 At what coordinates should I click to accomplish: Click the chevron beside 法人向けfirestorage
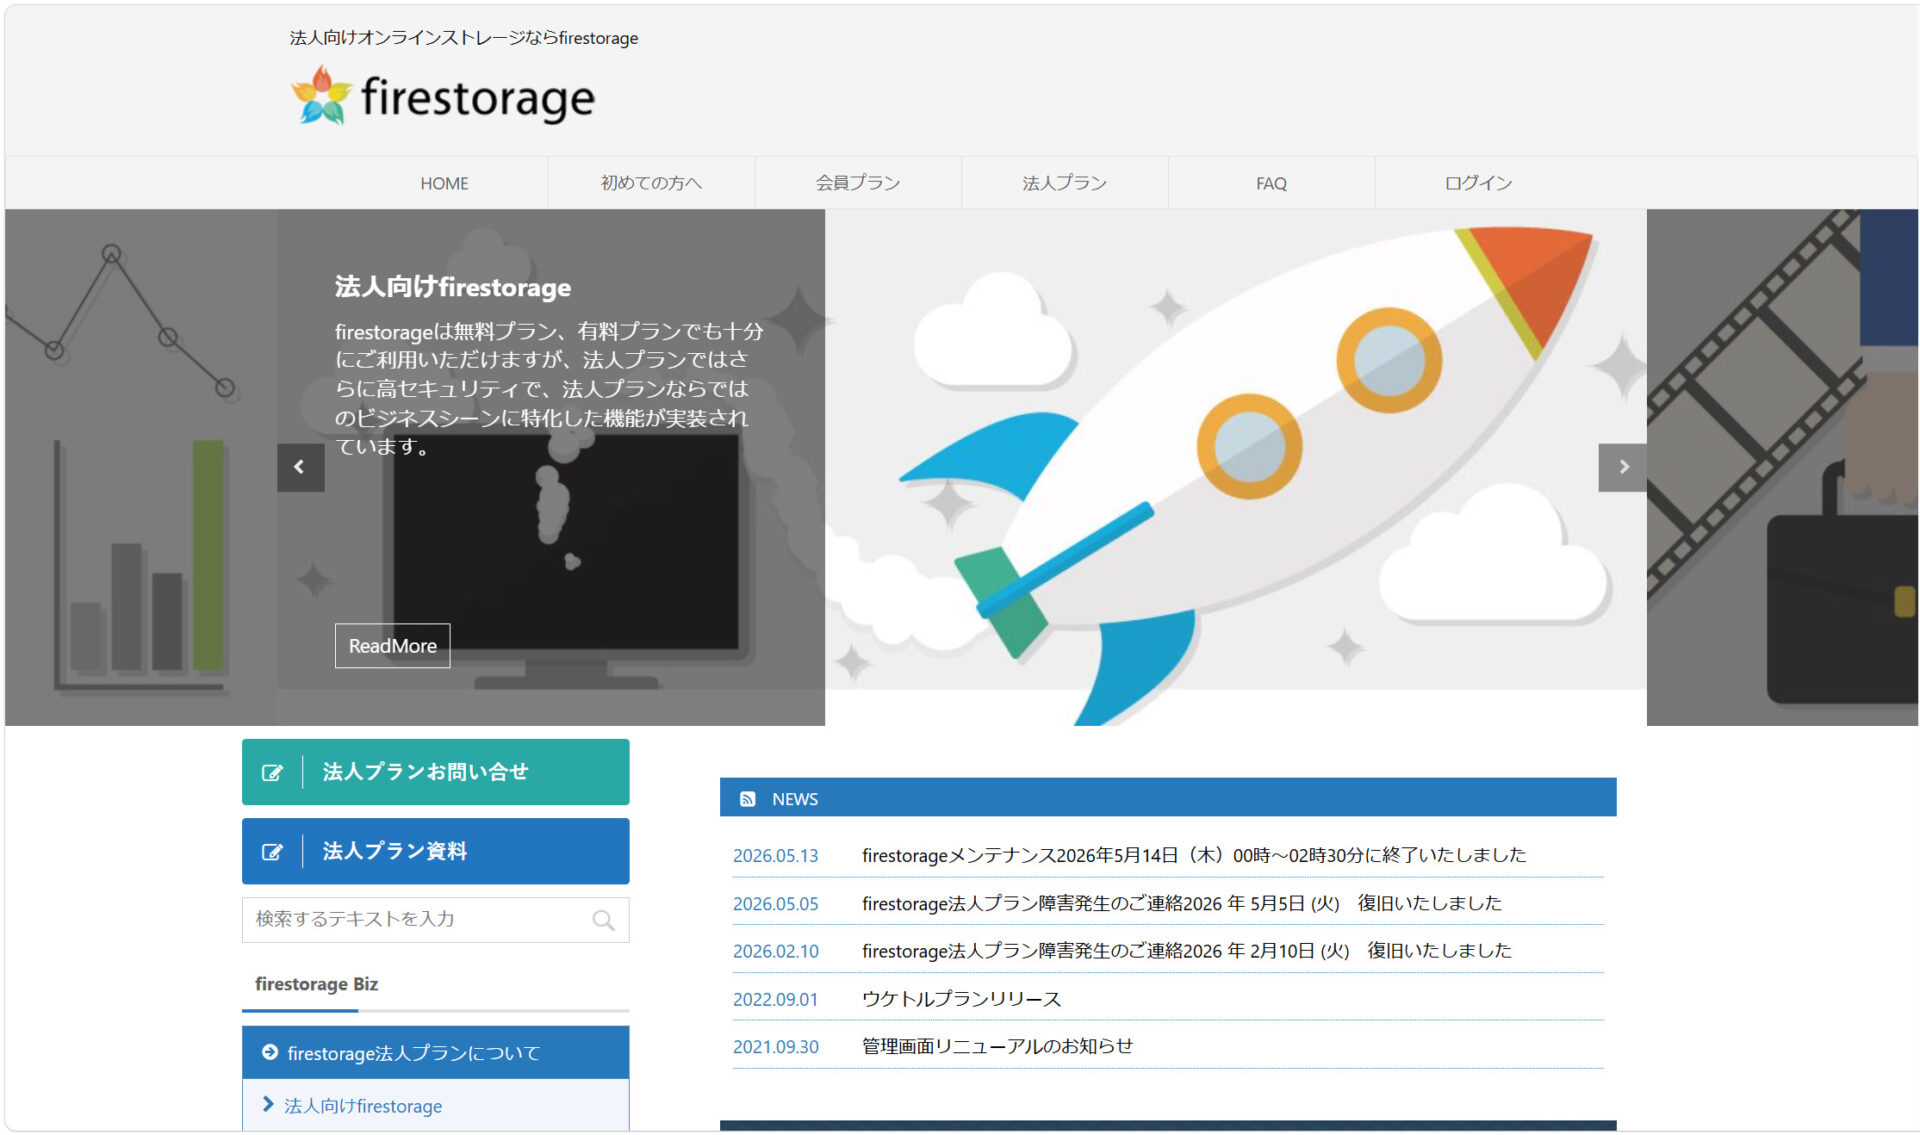pyautogui.click(x=268, y=1104)
